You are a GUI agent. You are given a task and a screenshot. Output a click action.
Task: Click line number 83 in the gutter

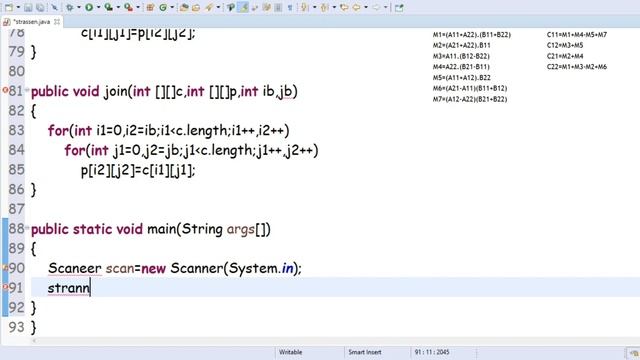pos(16,130)
